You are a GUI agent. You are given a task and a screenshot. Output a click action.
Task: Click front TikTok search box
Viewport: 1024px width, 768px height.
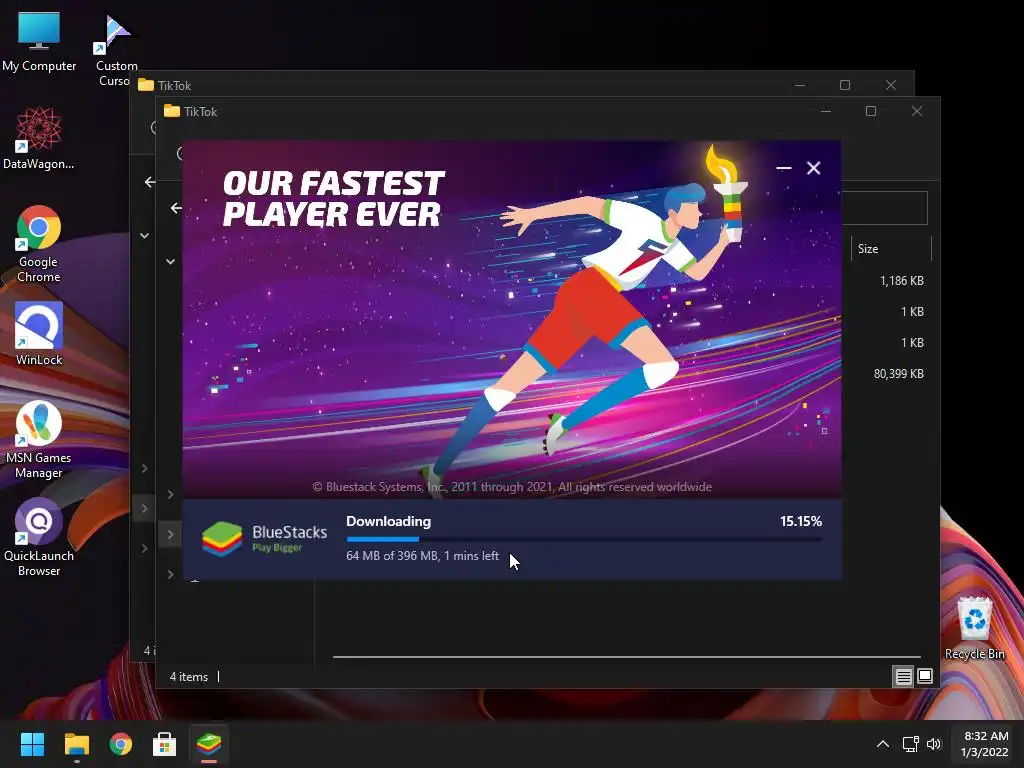pos(885,208)
